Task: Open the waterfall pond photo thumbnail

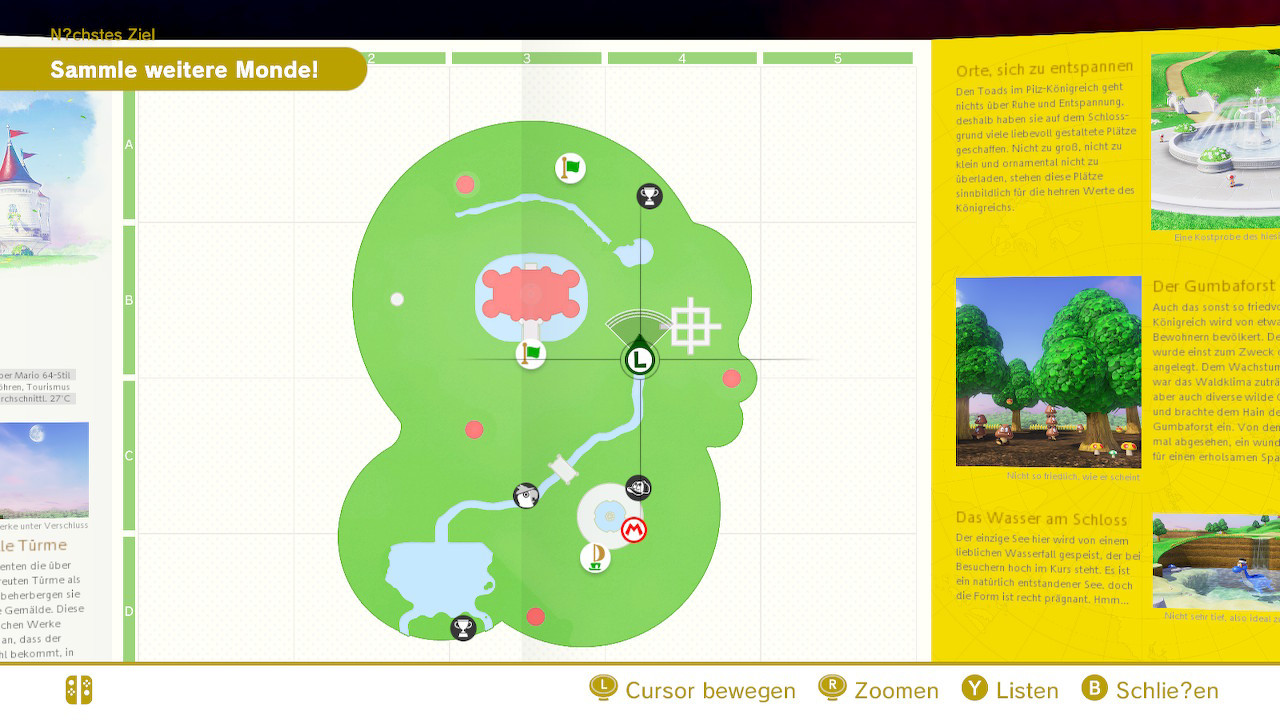Action: pos(1216,561)
